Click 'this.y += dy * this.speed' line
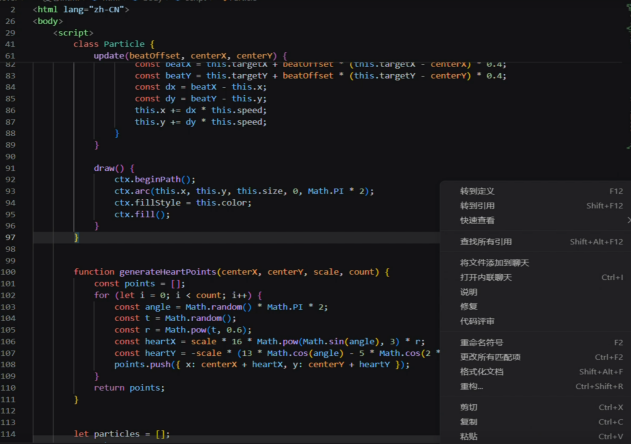This screenshot has height=444, width=631. click(x=200, y=122)
